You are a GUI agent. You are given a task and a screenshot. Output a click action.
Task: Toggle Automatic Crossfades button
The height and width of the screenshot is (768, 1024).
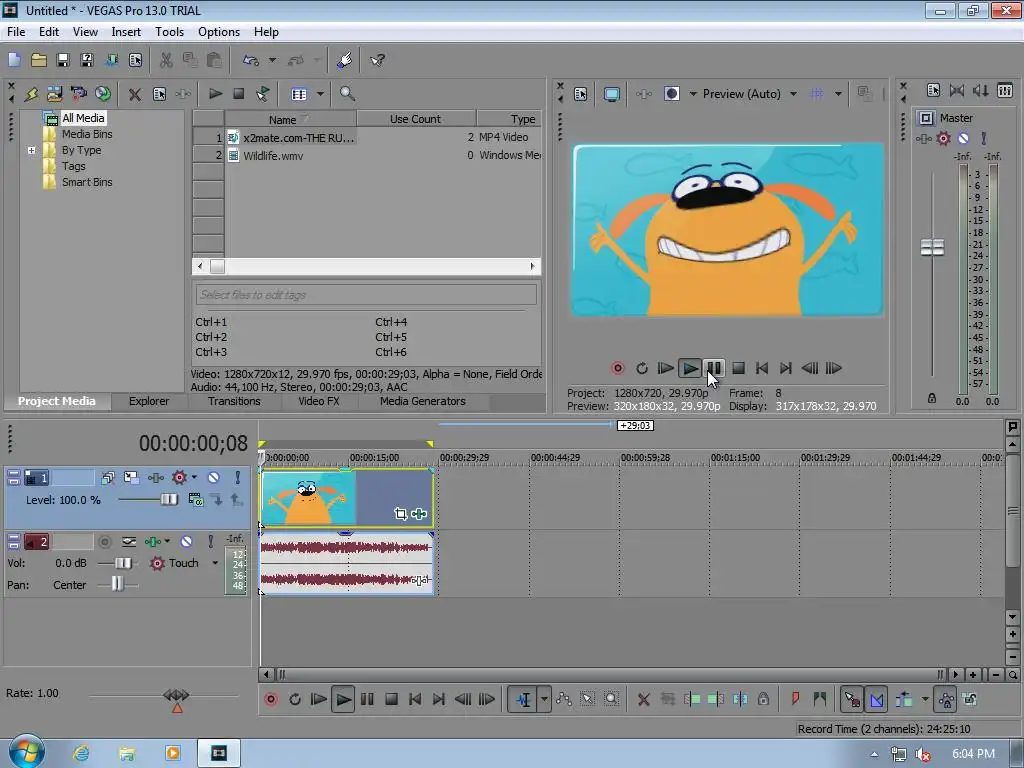876,699
